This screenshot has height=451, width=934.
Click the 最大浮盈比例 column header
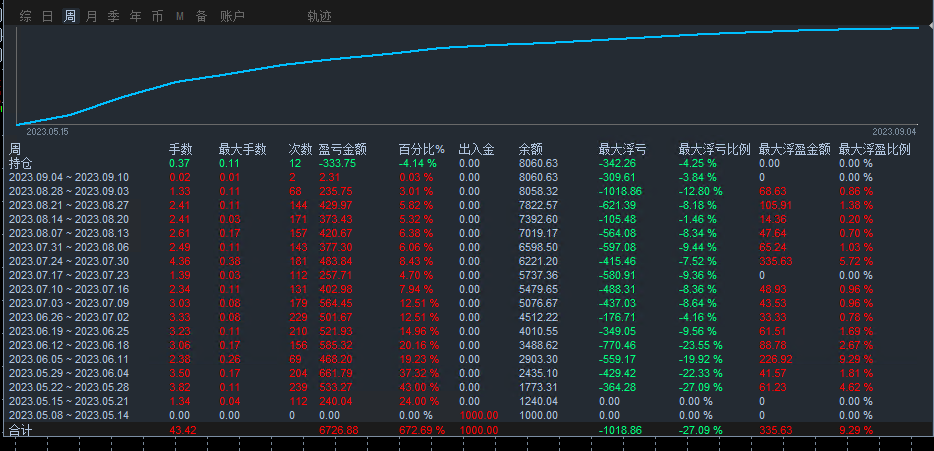click(x=874, y=150)
